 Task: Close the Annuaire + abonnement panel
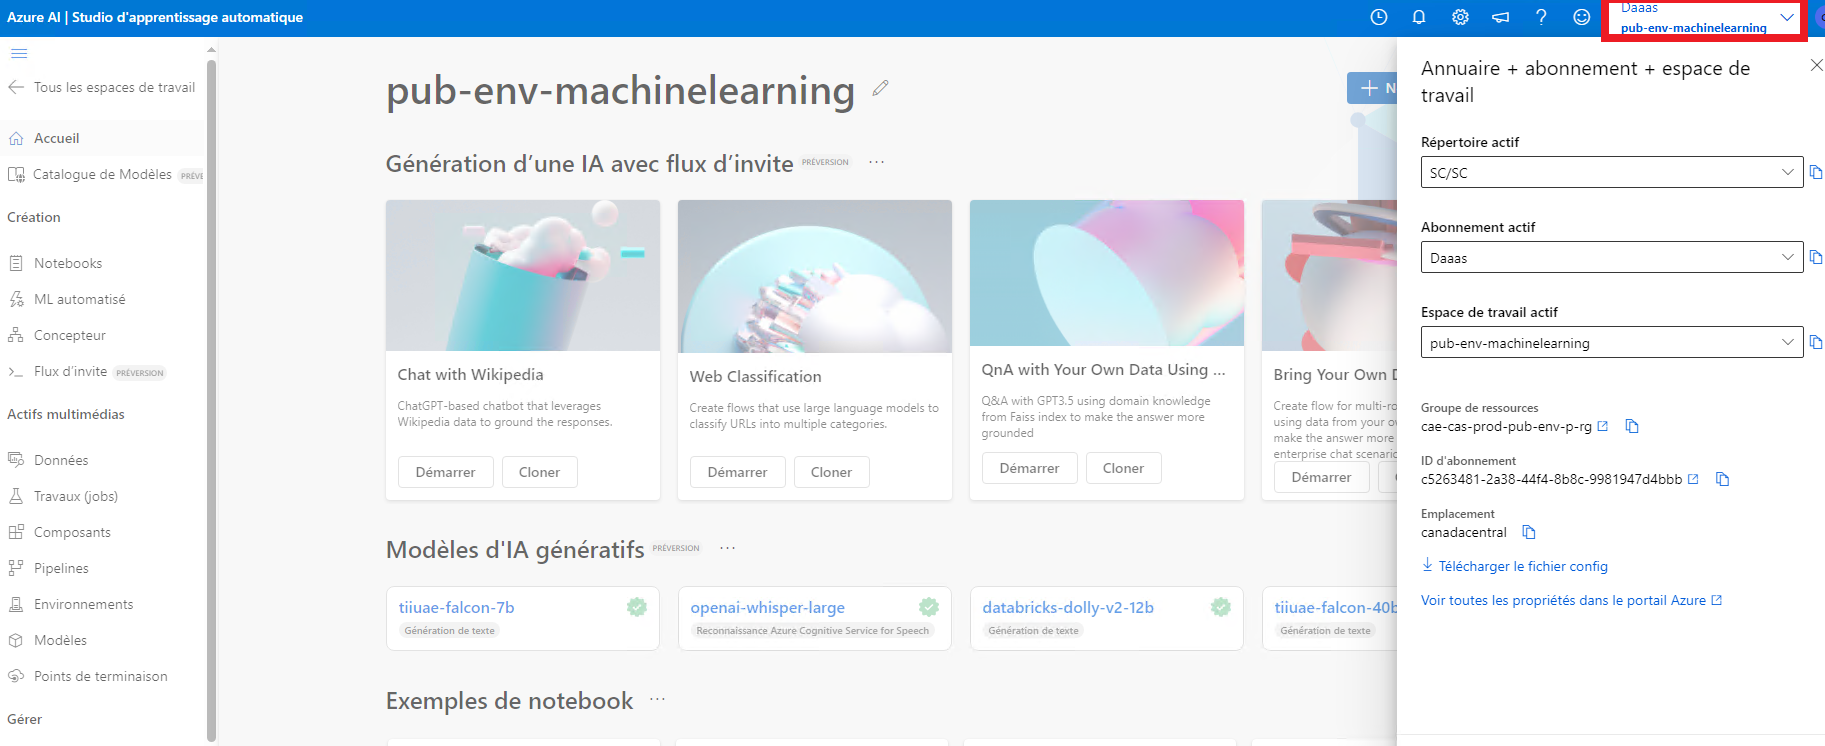click(x=1816, y=65)
